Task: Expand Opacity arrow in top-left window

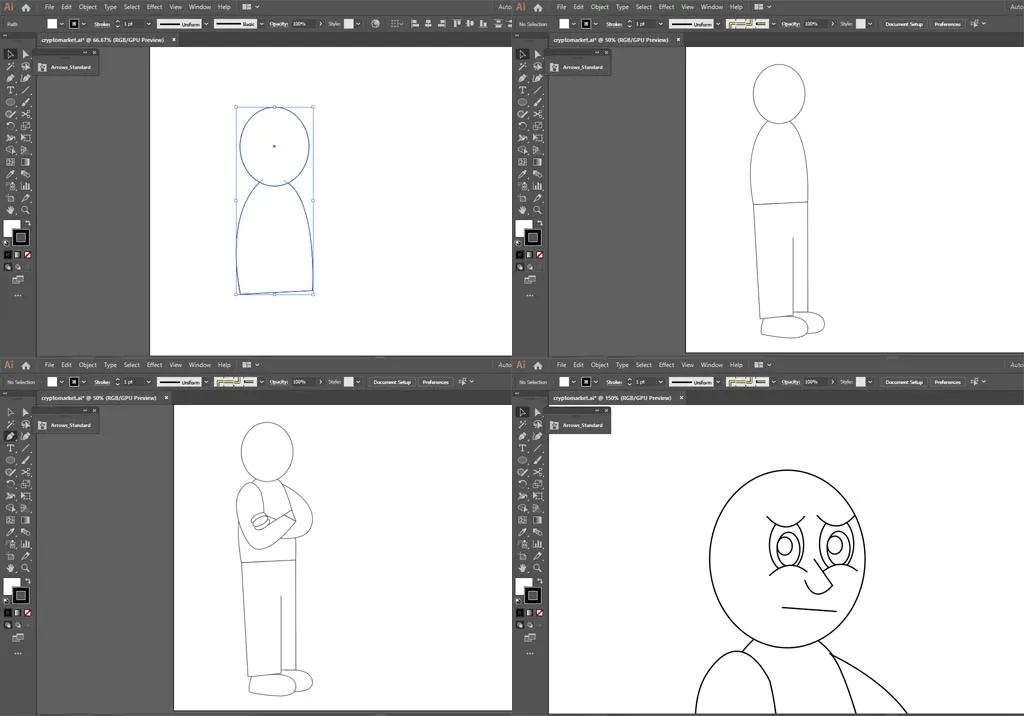Action: [x=321, y=24]
